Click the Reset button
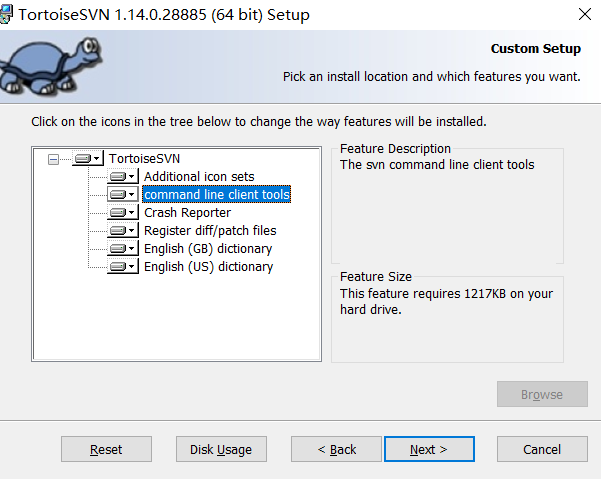Image resolution: width=601 pixels, height=479 pixels. point(106,449)
